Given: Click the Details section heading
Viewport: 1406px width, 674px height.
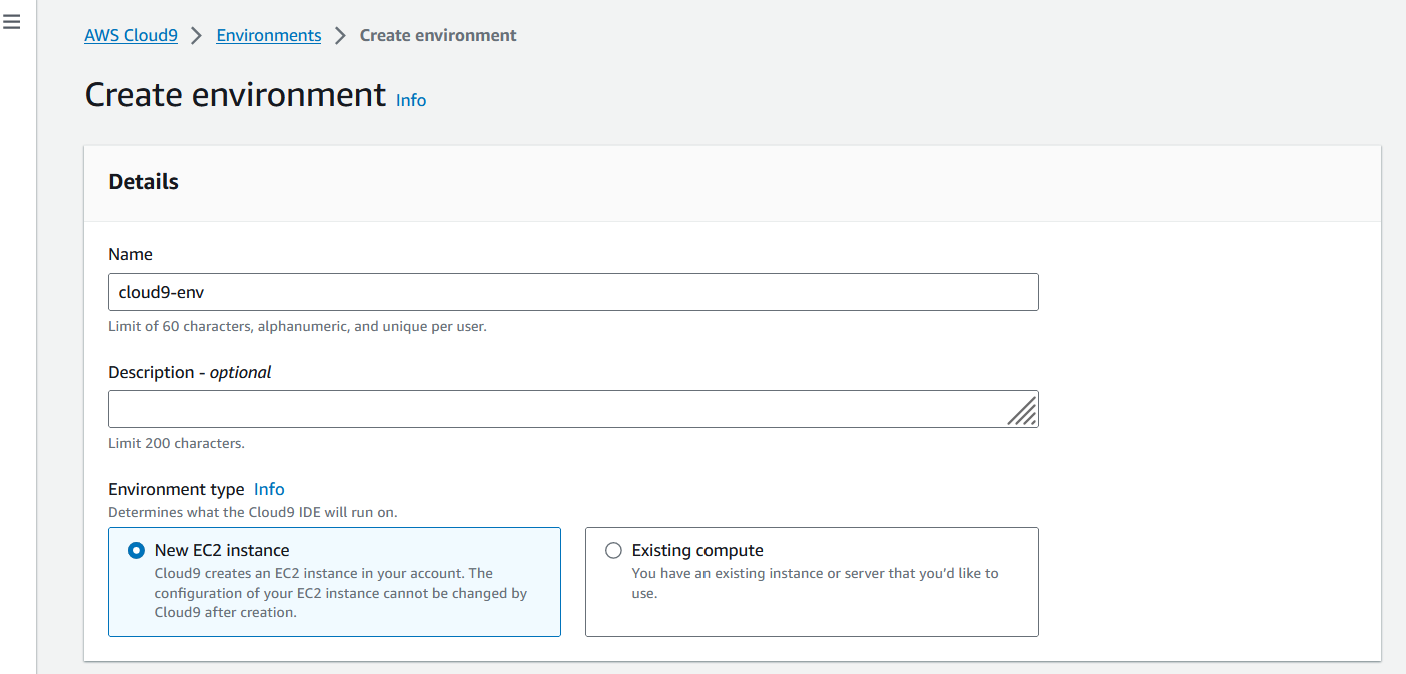Looking at the screenshot, I should pos(144,182).
